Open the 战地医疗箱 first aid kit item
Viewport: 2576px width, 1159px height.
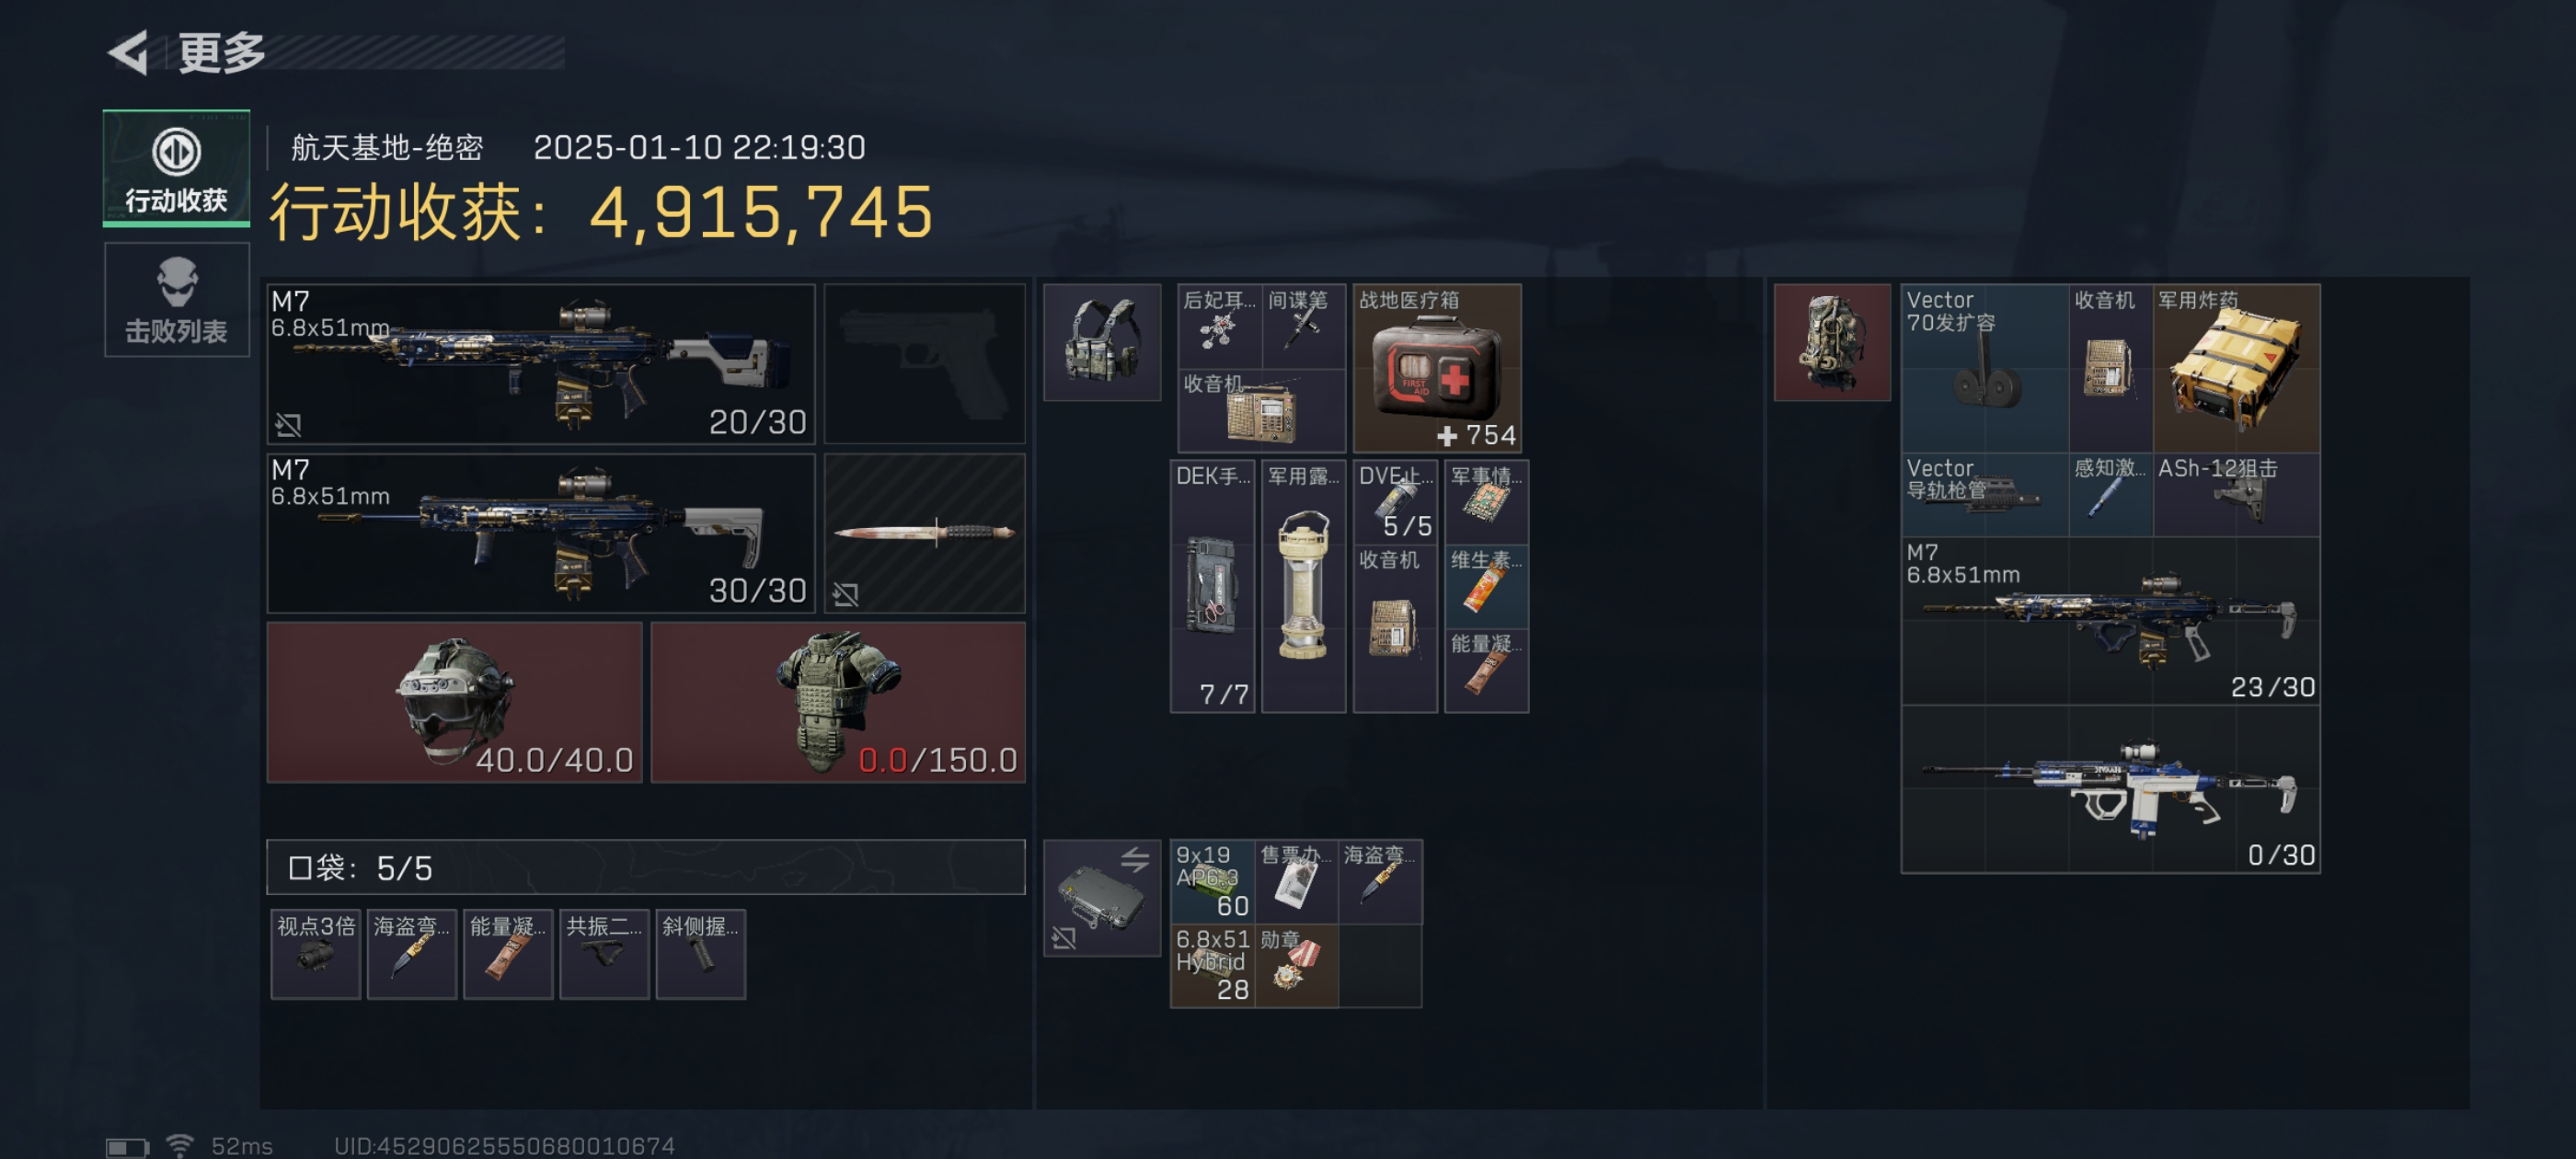pyautogui.click(x=1437, y=368)
